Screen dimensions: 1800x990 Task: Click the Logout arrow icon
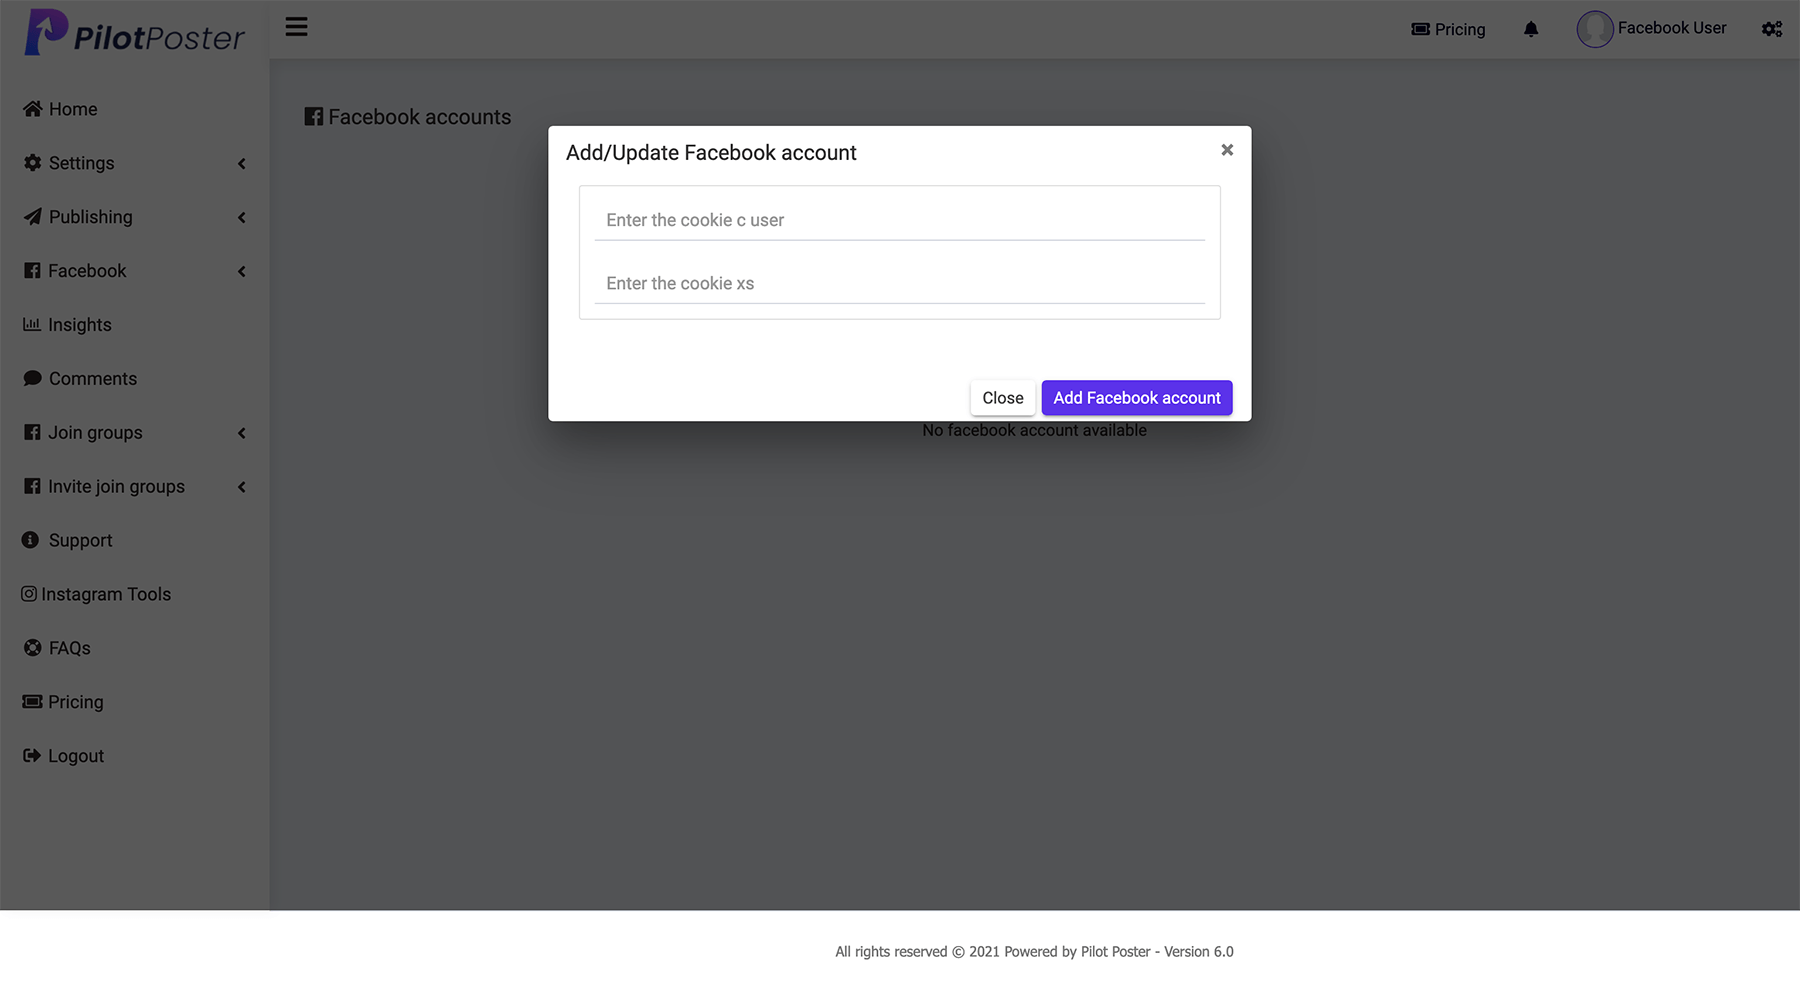pyautogui.click(x=32, y=756)
